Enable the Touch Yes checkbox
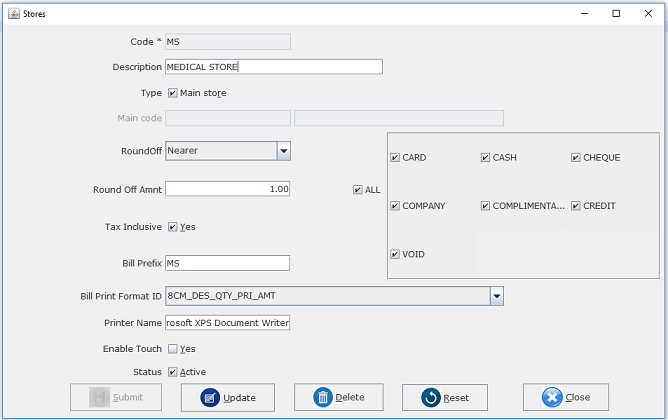This screenshot has height=420, width=668. click(x=173, y=349)
